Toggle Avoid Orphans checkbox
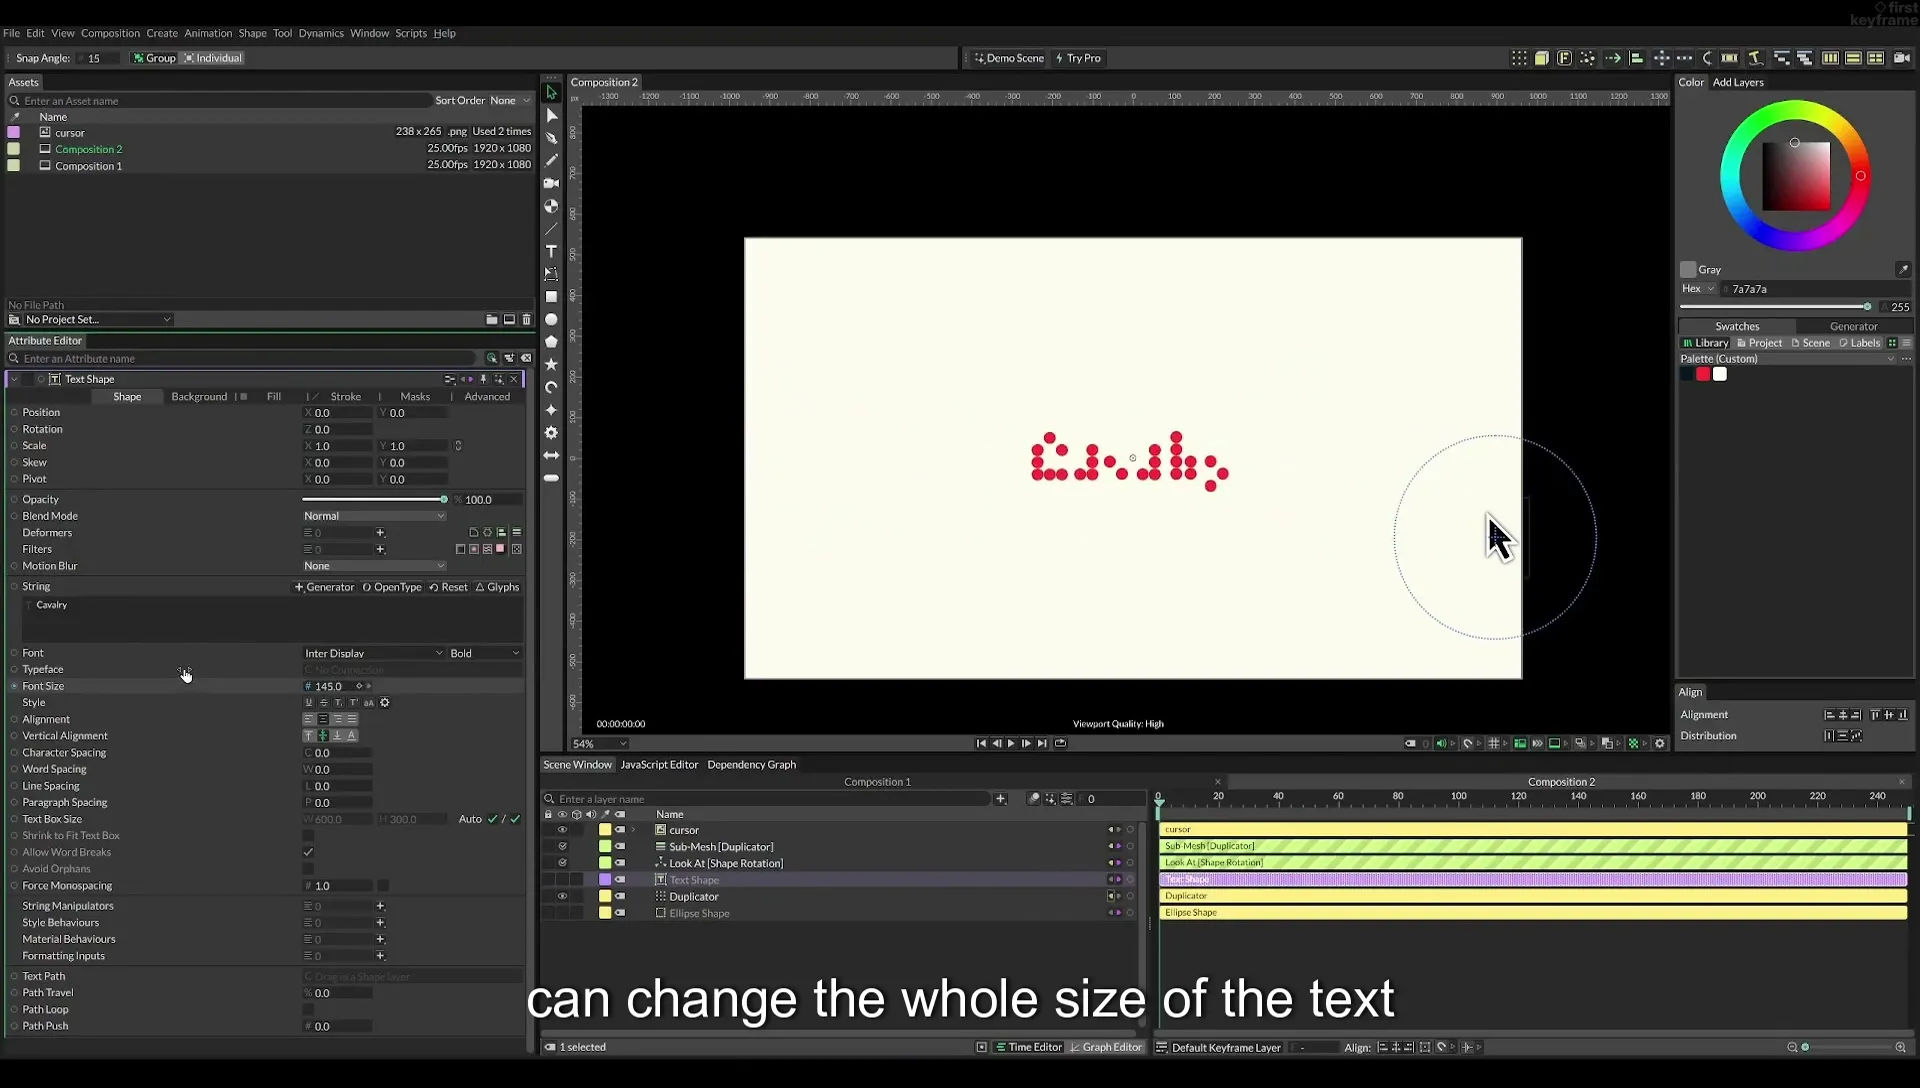Viewport: 1920px width, 1088px height. [x=308, y=869]
